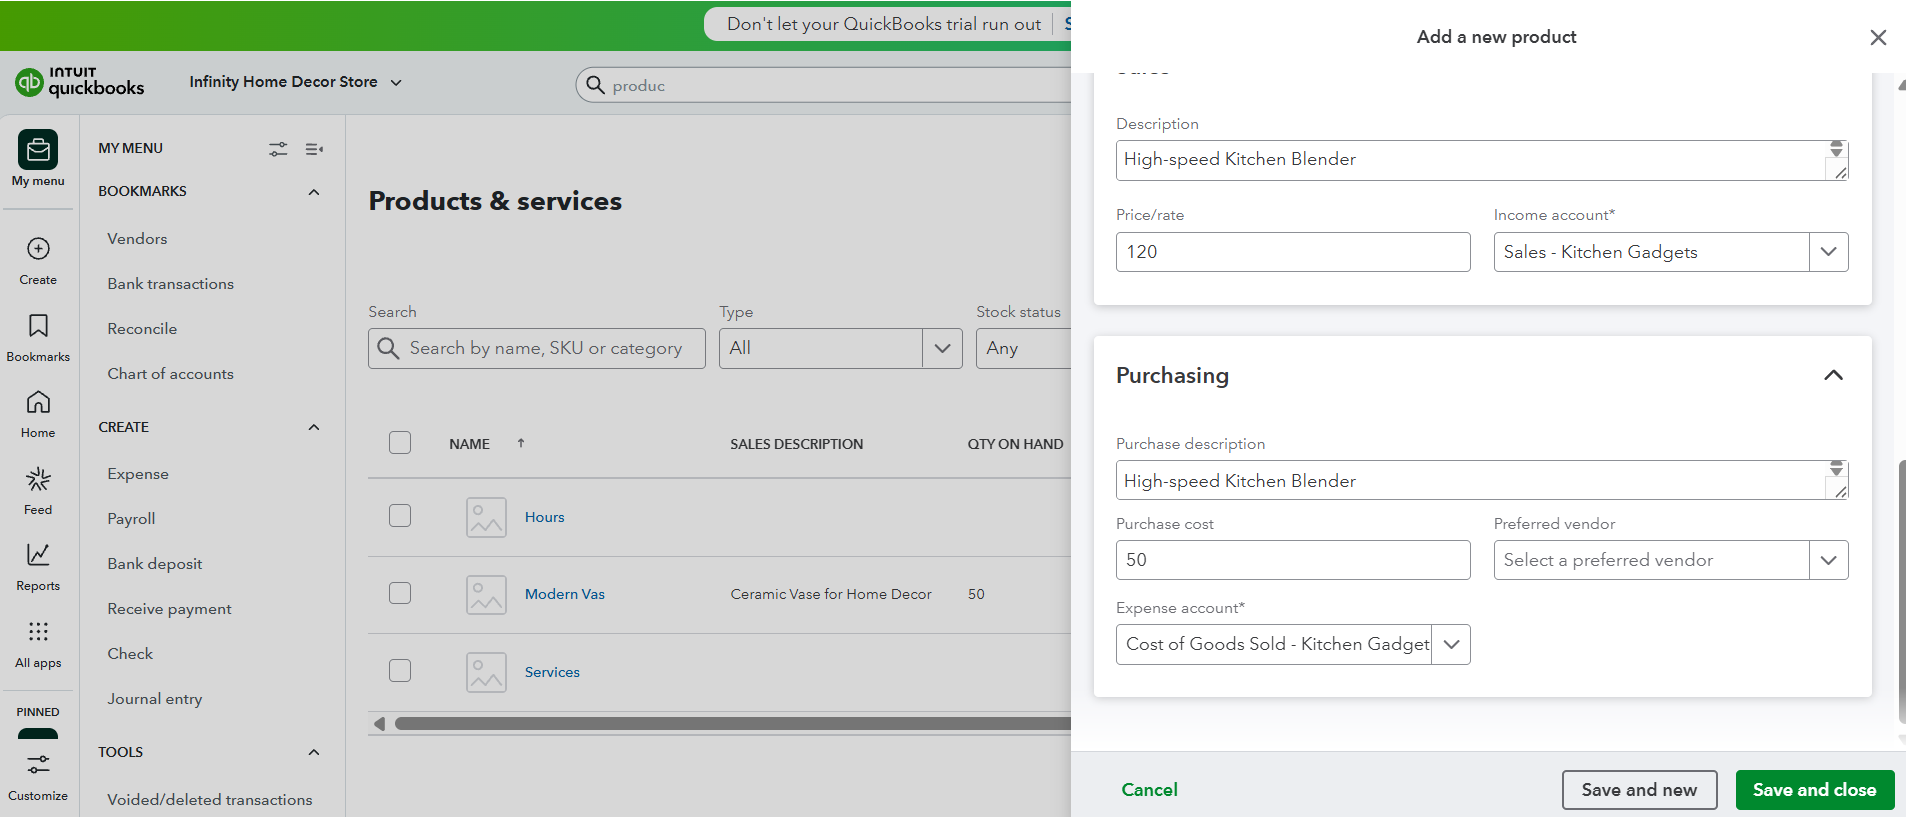
Task: Collapse the BOOKMARKS section
Action: click(314, 192)
